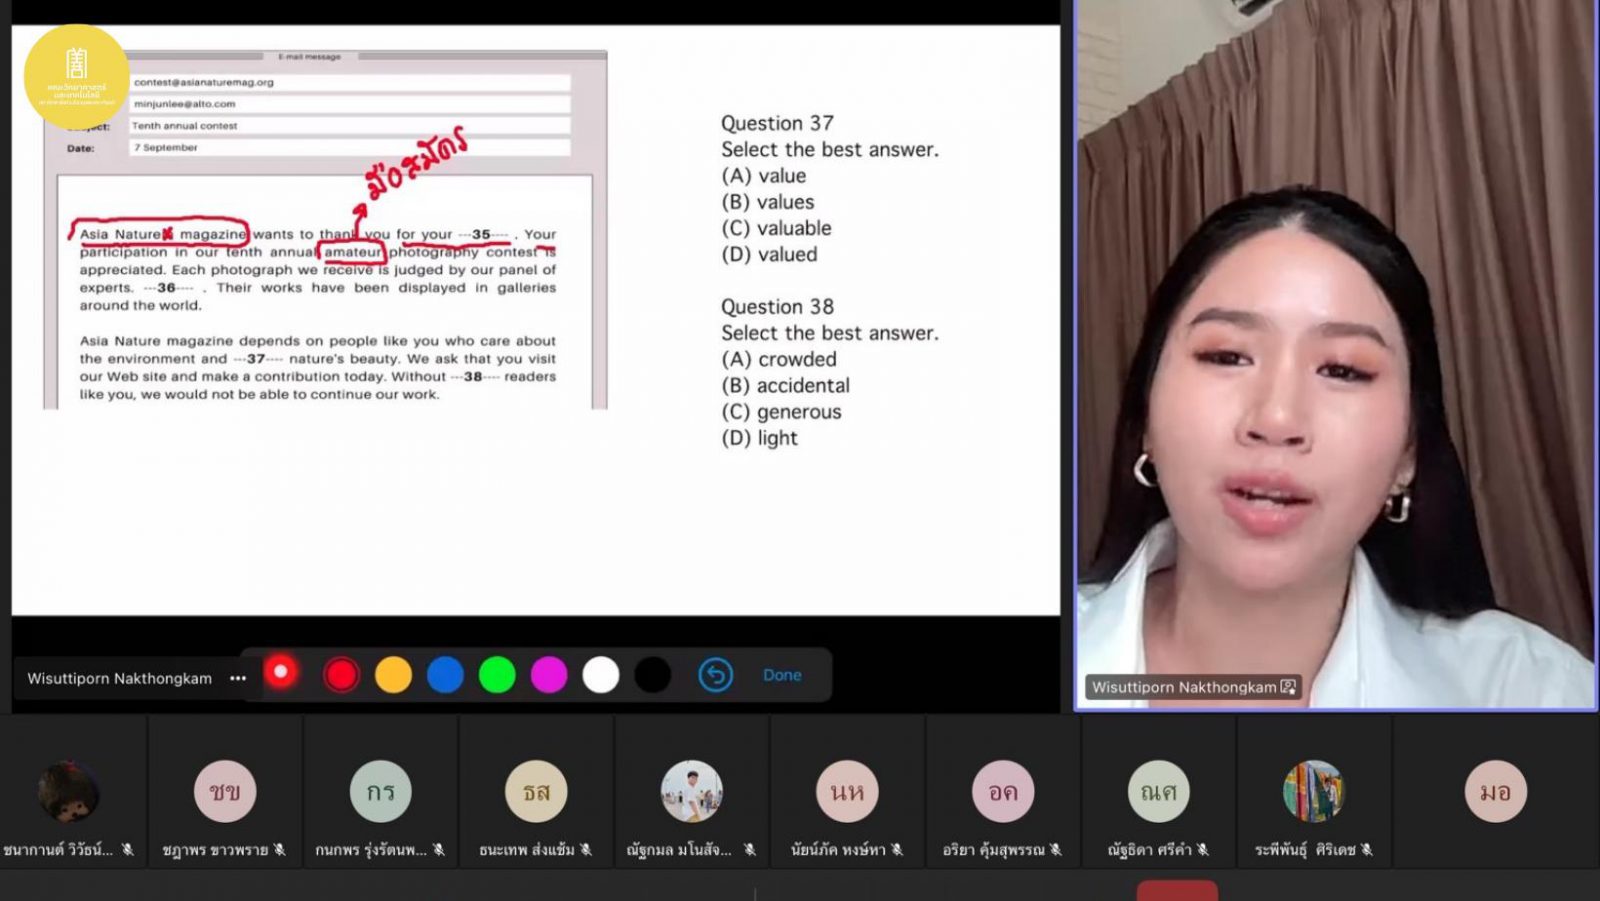Click Wisuttiporn Nakthongkam presenter video tile
This screenshot has height=901, width=1600.
click(x=1336, y=355)
